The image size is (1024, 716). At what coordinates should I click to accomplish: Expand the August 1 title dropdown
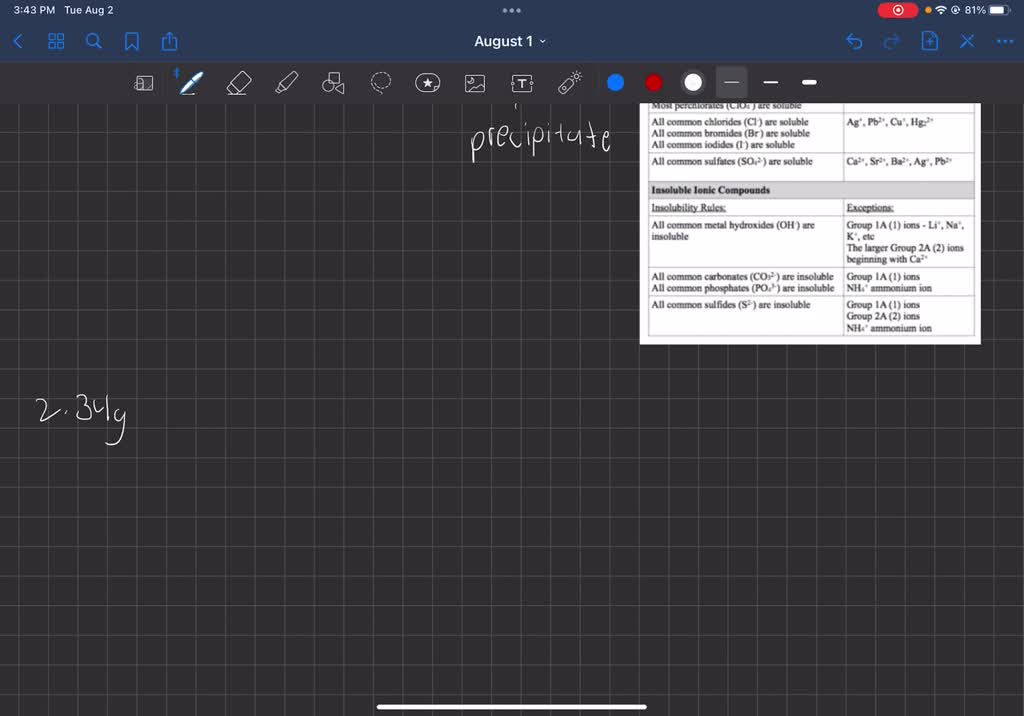click(510, 41)
